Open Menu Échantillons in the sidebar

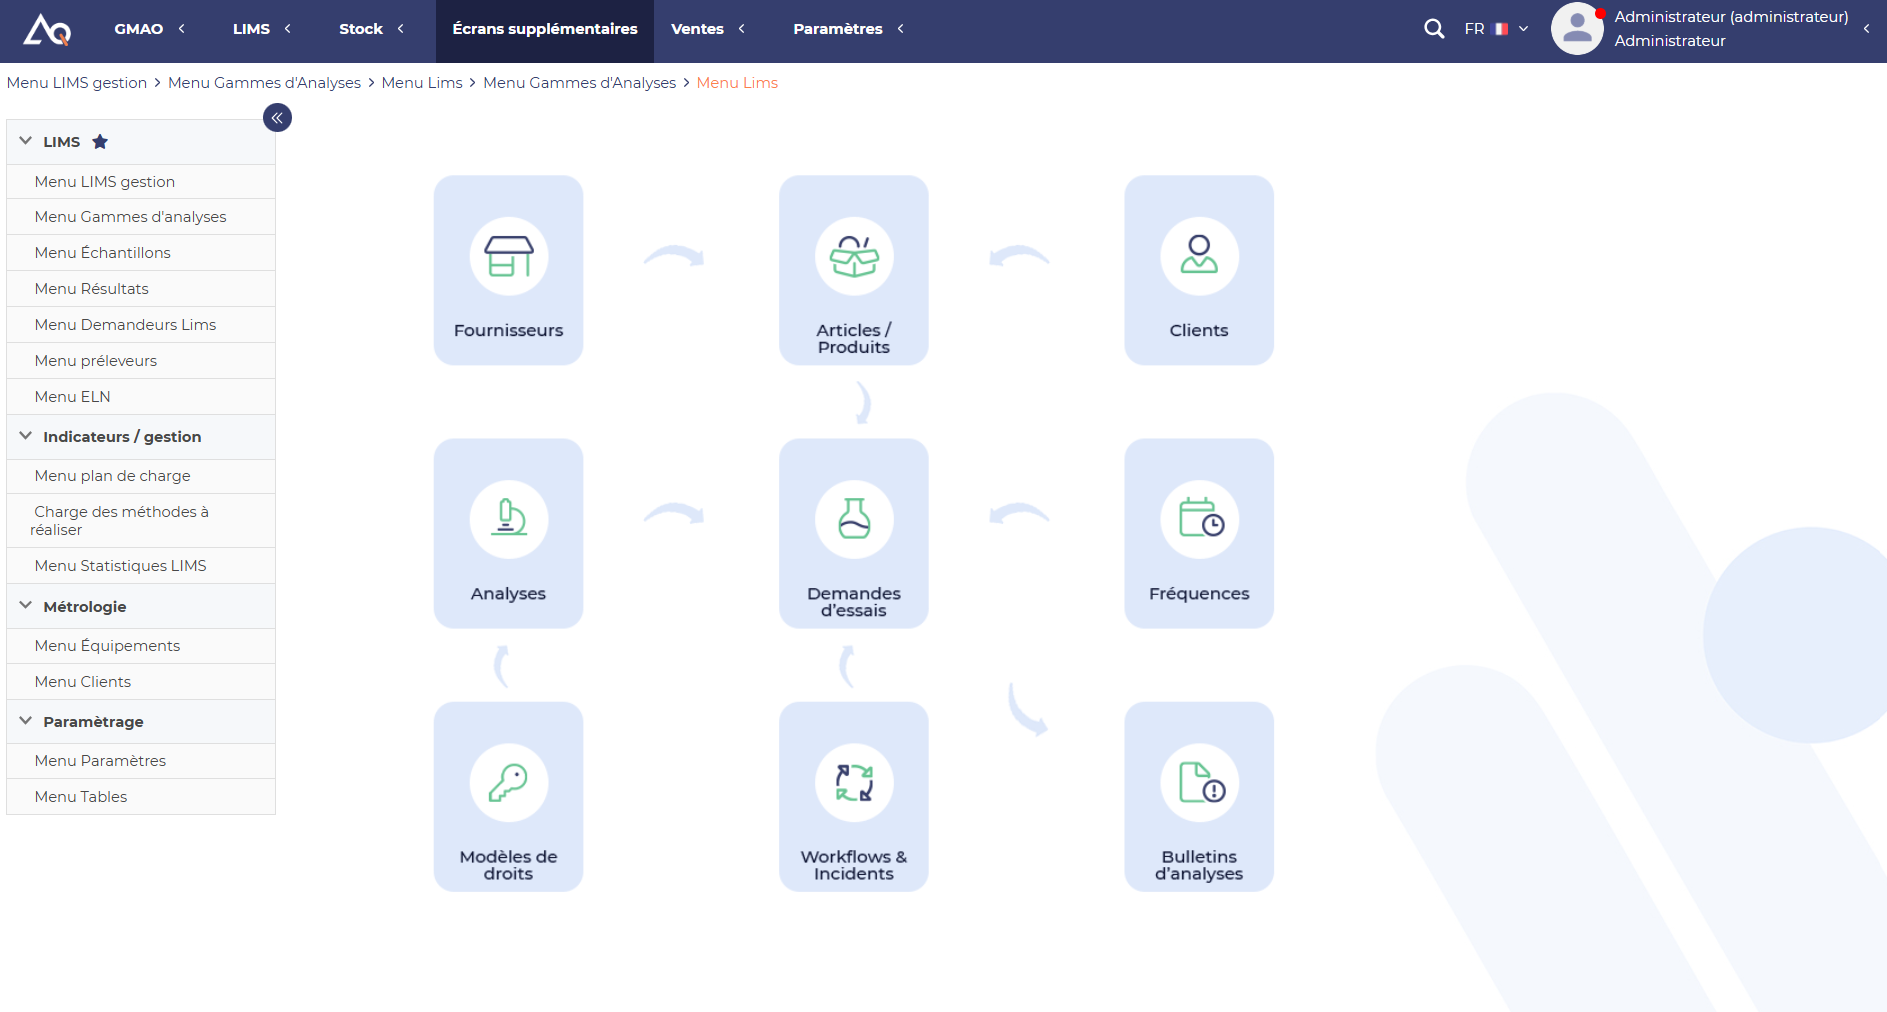click(x=102, y=252)
